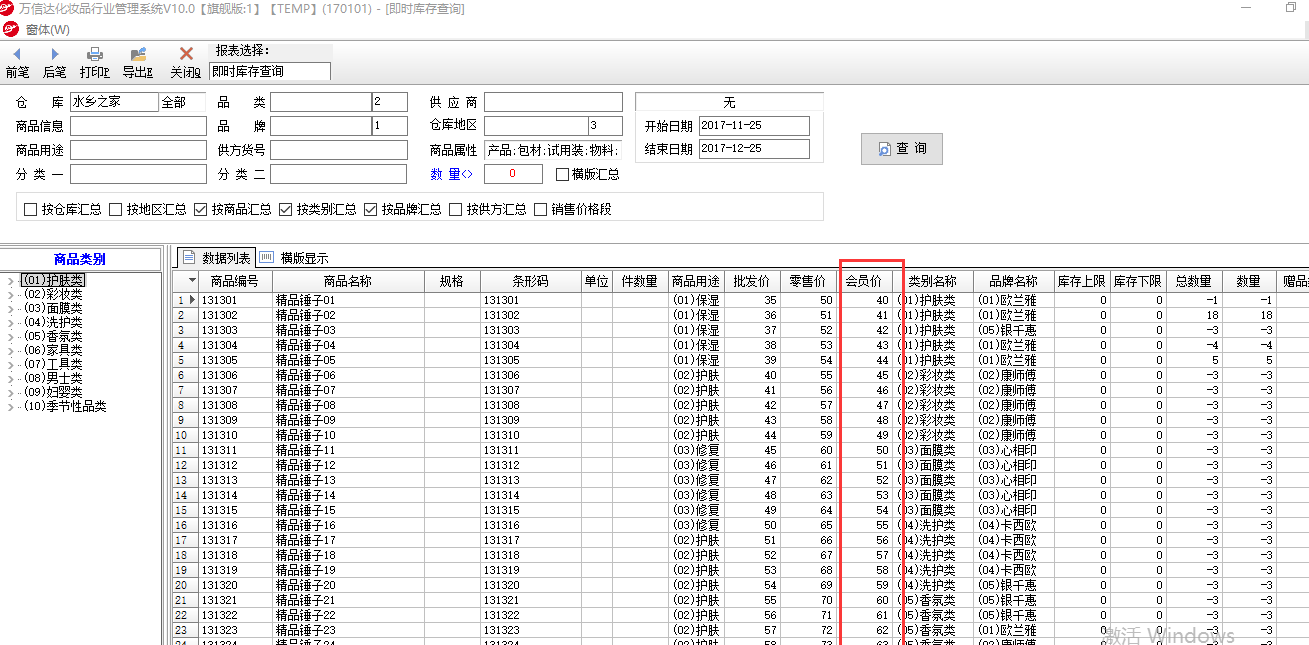Enable the 按供方汇总 checkbox
This screenshot has width=1309, height=645.
456,210
